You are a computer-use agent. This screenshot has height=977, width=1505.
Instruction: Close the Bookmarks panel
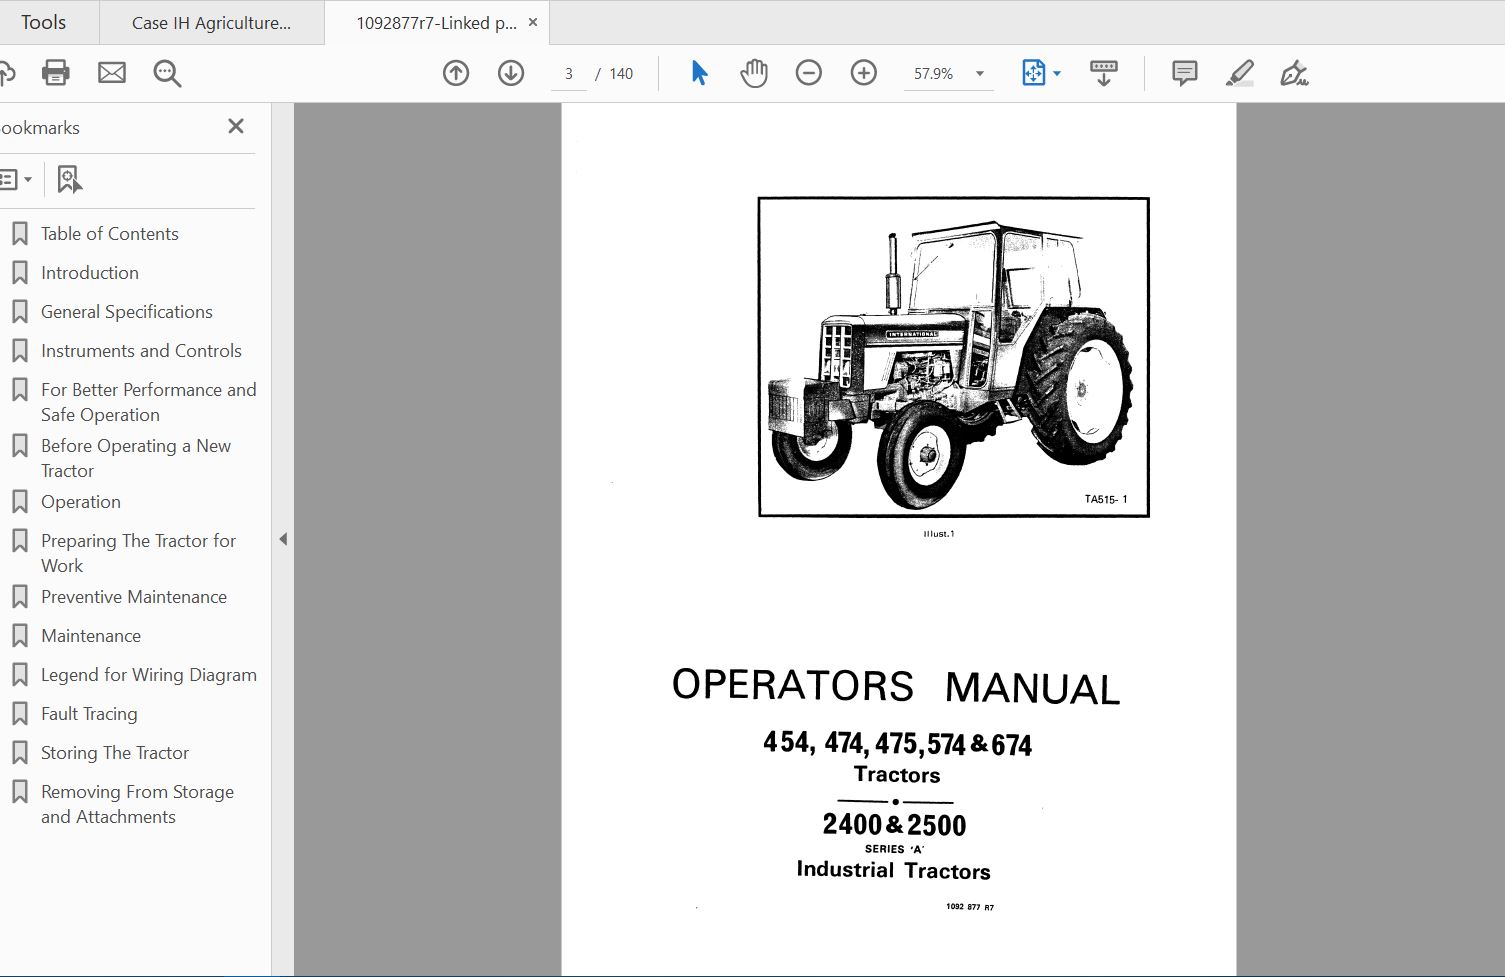(x=236, y=126)
